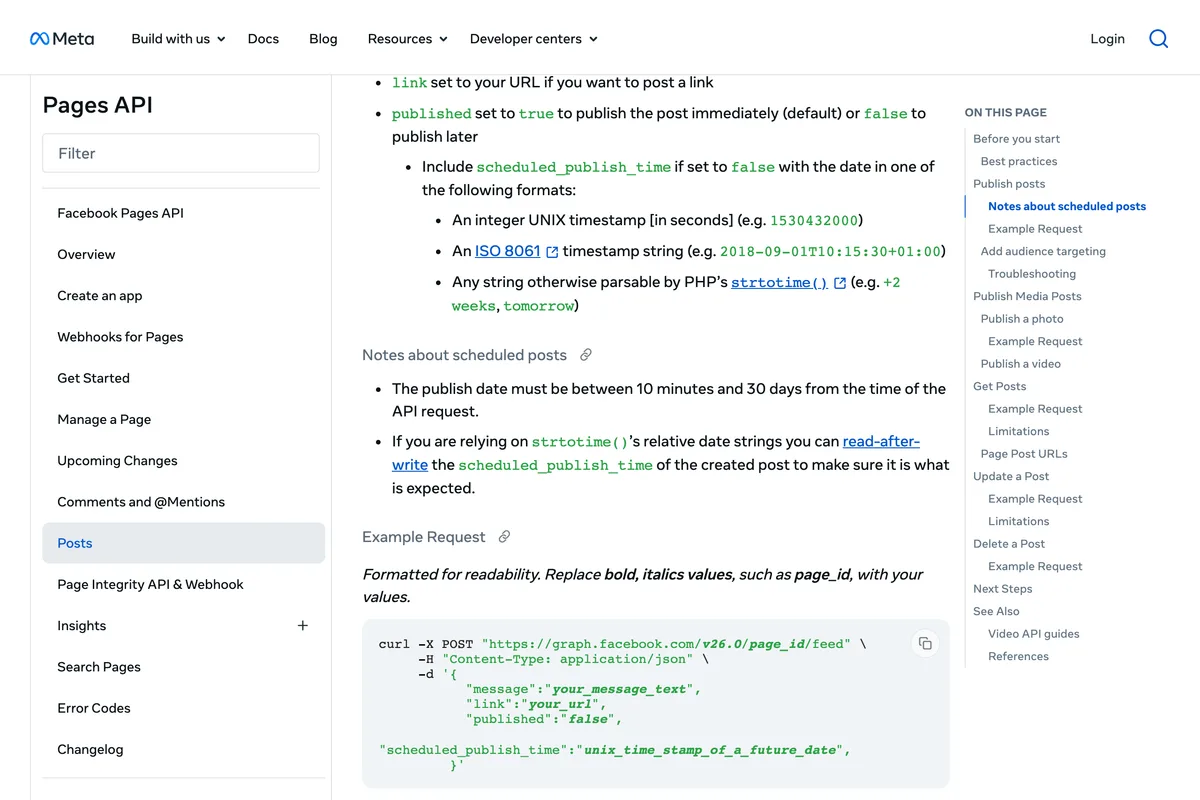Select Overview in the sidebar
This screenshot has width=1200, height=800.
86,254
